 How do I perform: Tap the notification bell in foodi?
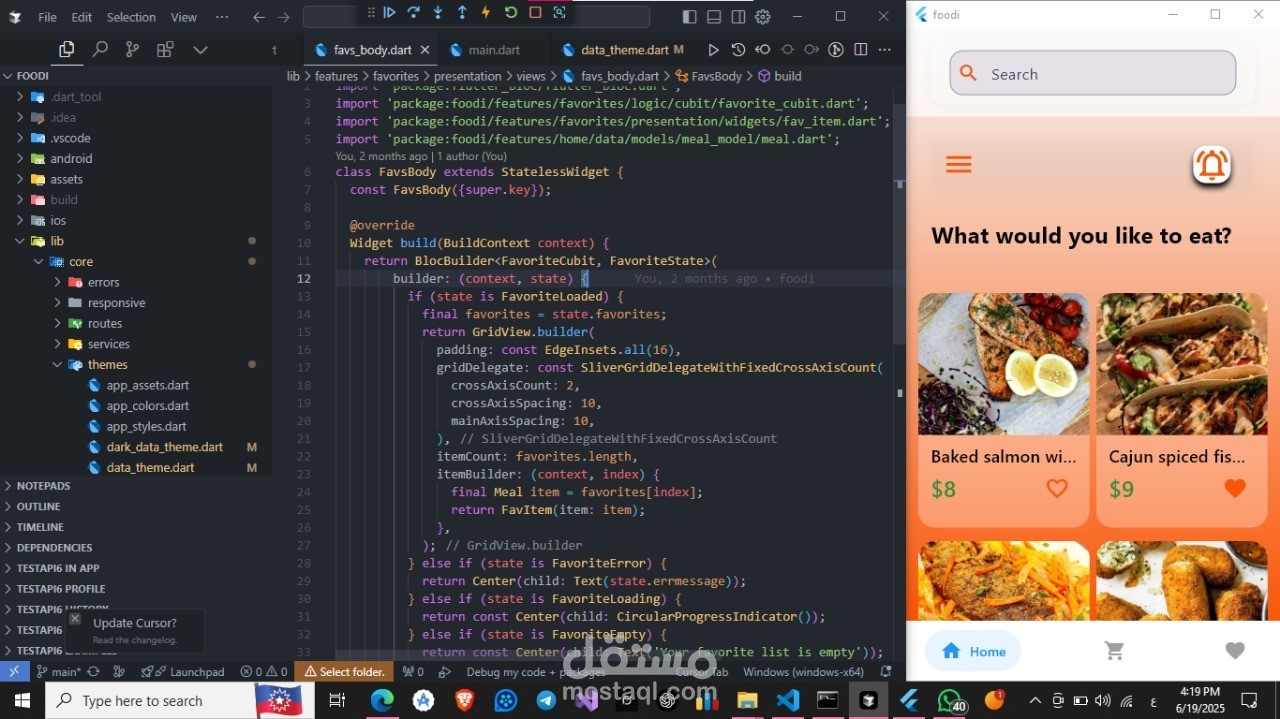(1212, 165)
